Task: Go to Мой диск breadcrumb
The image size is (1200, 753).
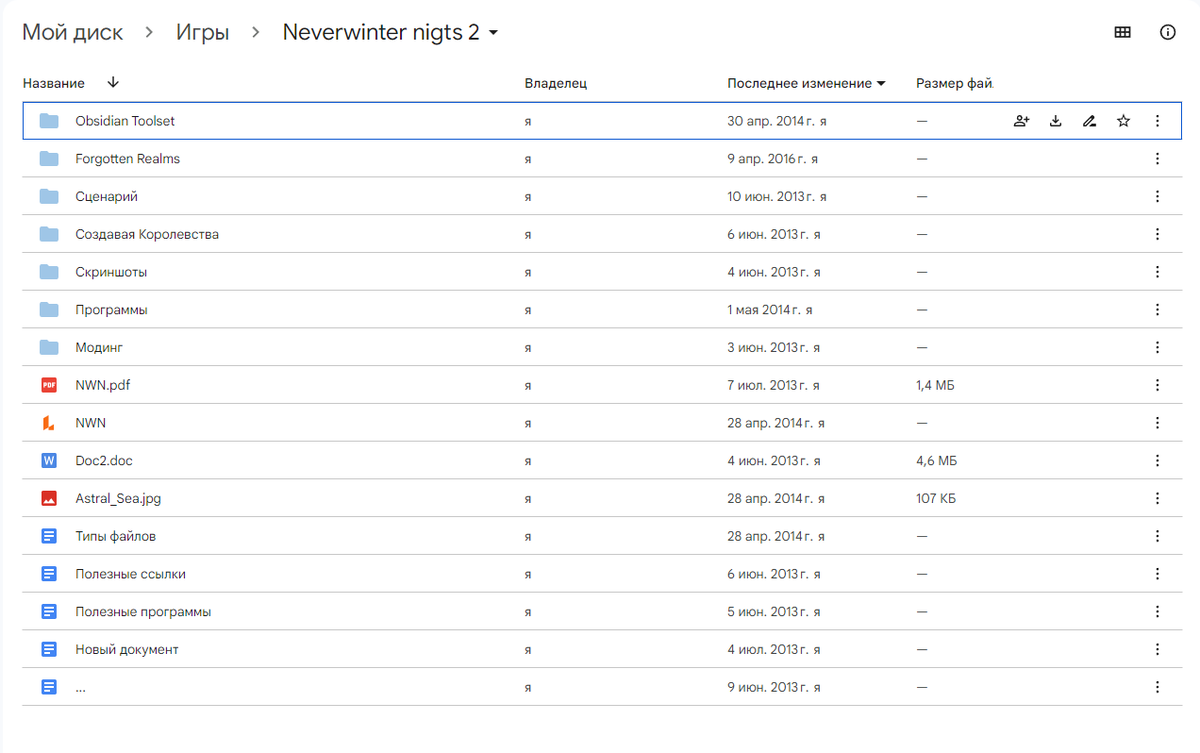Action: (x=73, y=32)
